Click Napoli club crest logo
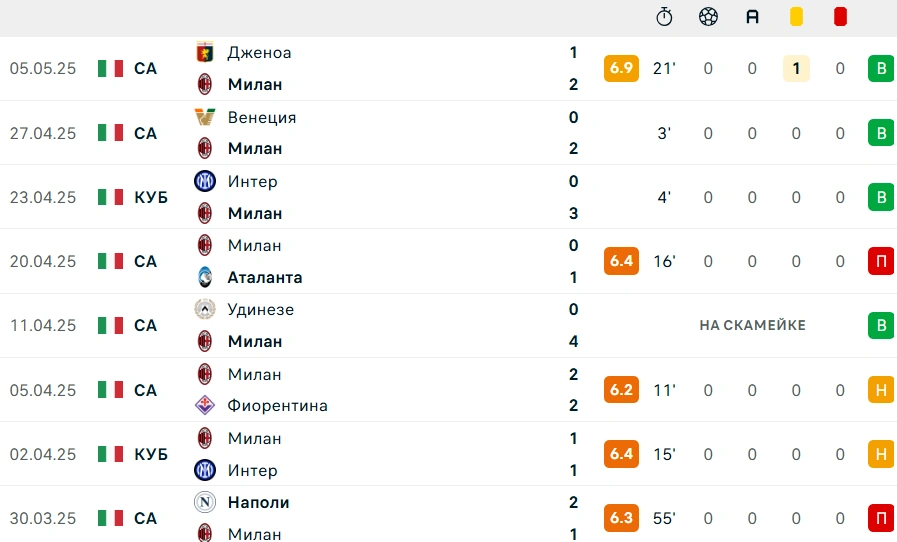 (205, 502)
